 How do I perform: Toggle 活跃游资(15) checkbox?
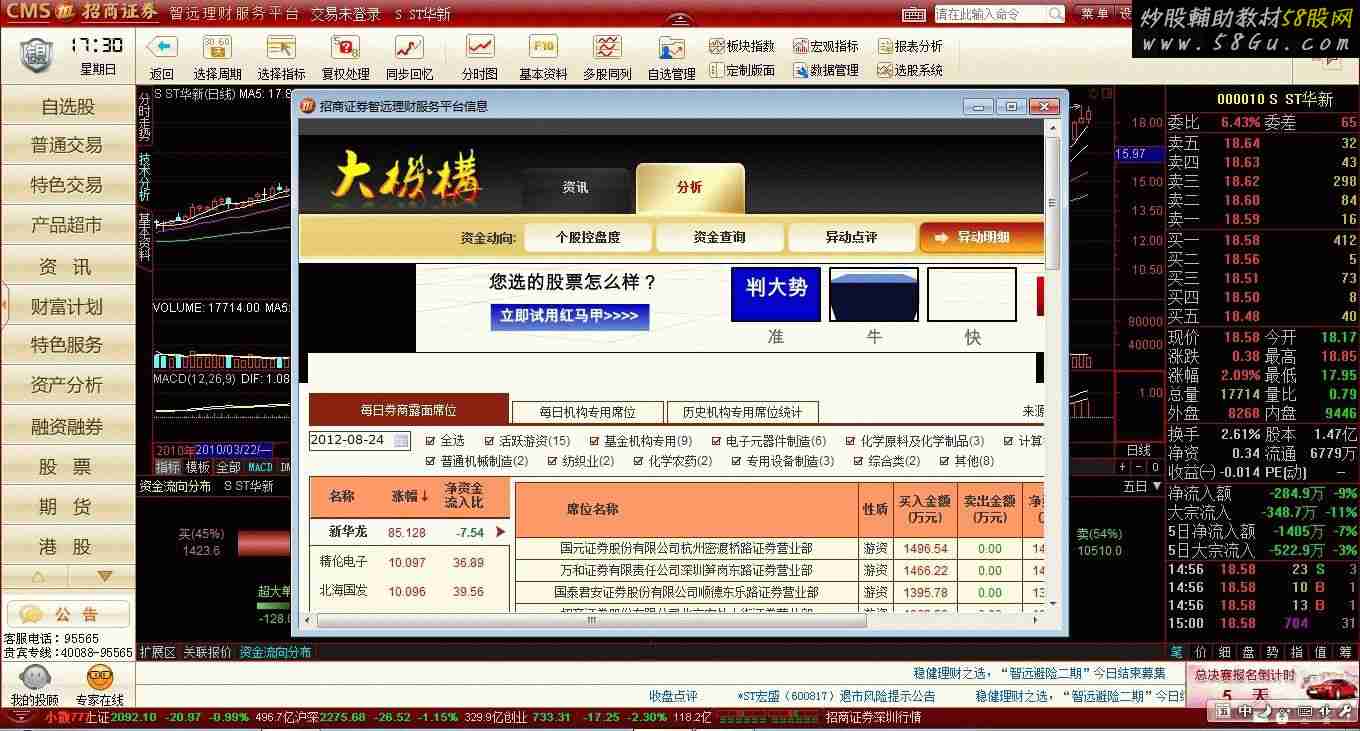tap(489, 441)
